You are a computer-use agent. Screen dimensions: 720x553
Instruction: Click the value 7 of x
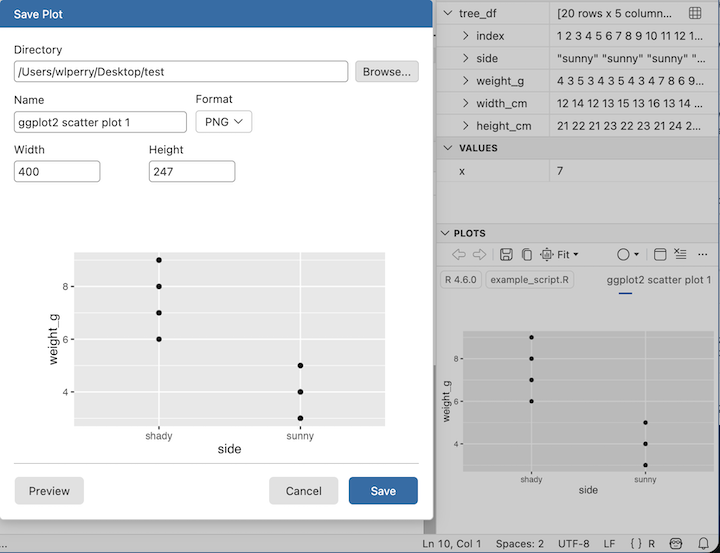pos(560,171)
